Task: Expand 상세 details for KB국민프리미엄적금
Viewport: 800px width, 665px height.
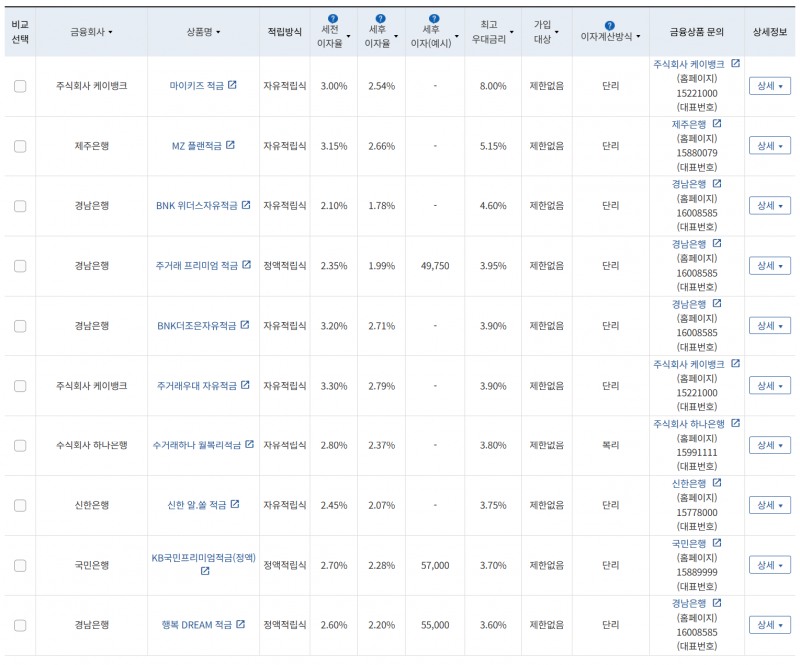Action: 769,565
